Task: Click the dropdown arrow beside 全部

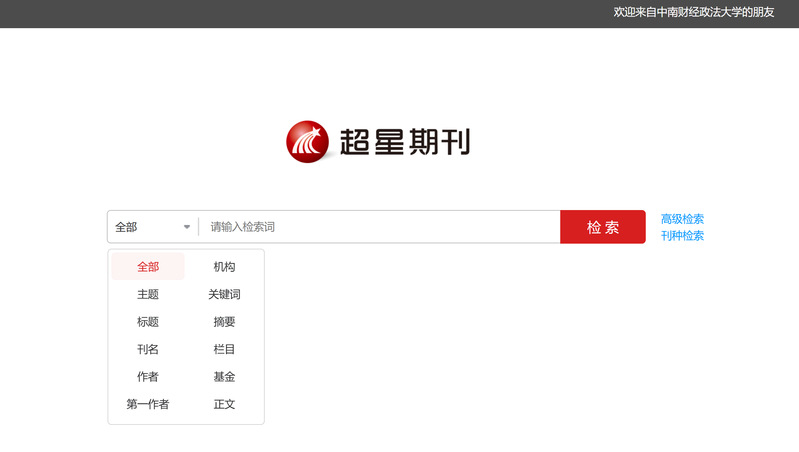Action: tap(186, 227)
